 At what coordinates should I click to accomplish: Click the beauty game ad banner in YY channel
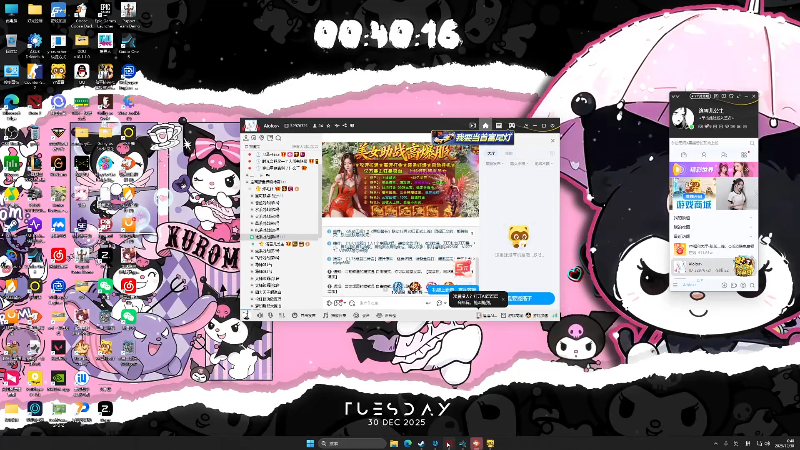[401, 180]
